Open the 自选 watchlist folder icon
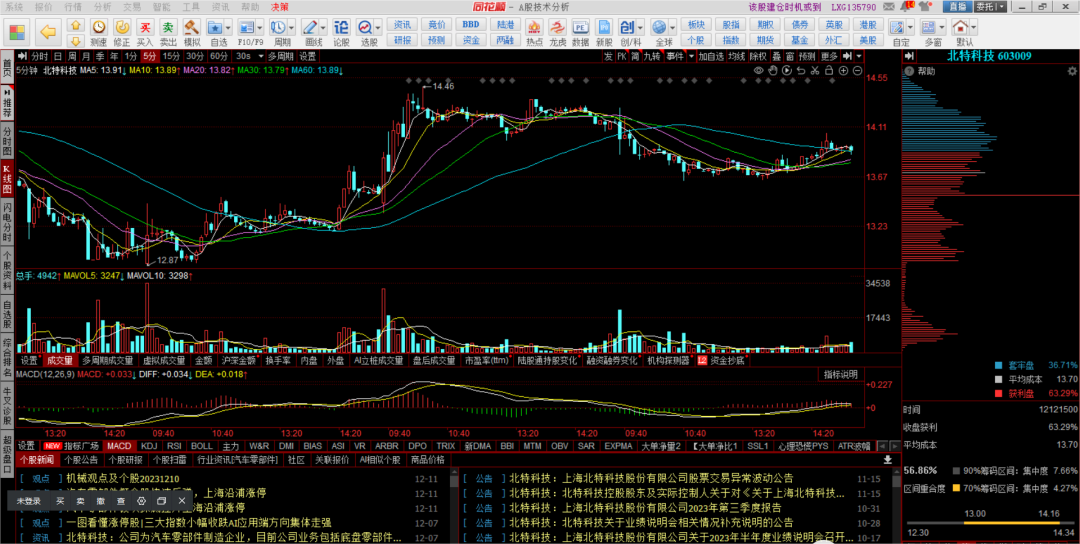Screen dimensions: 1080x544 coord(215,28)
